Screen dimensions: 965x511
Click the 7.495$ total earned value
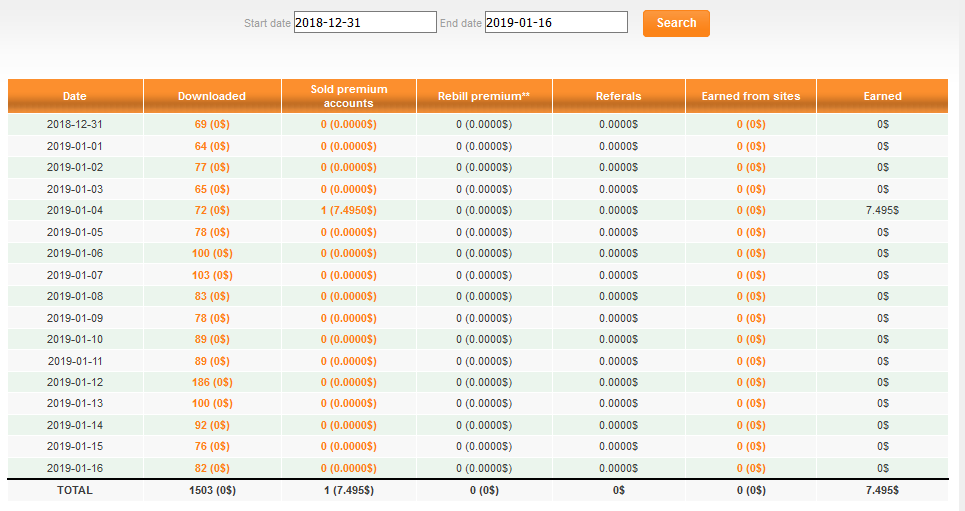point(883,491)
